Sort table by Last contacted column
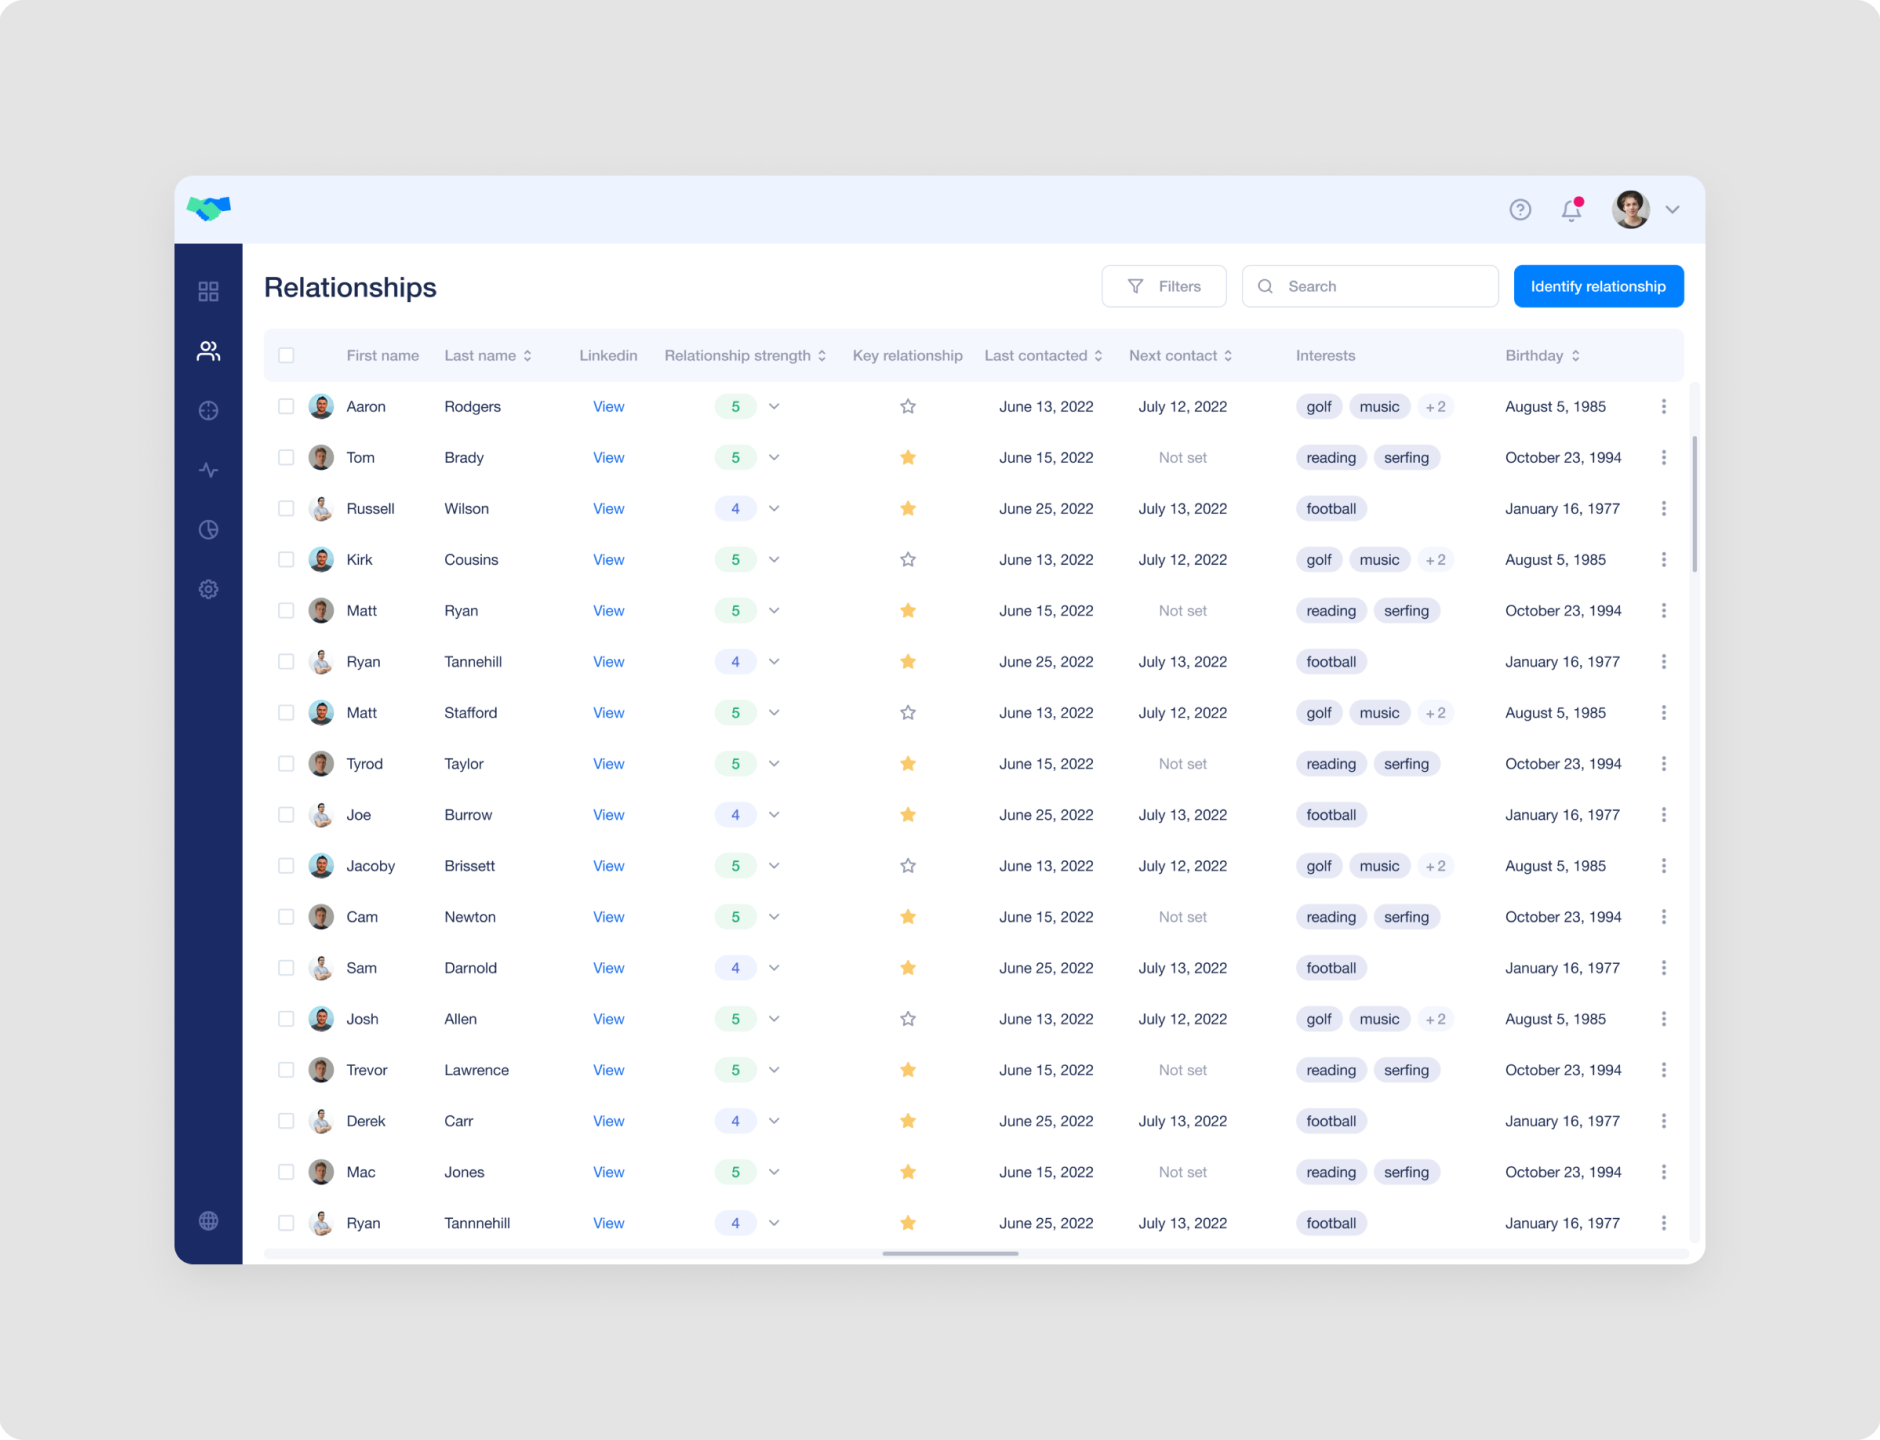Screen dimensions: 1880x1440 [x=1044, y=355]
